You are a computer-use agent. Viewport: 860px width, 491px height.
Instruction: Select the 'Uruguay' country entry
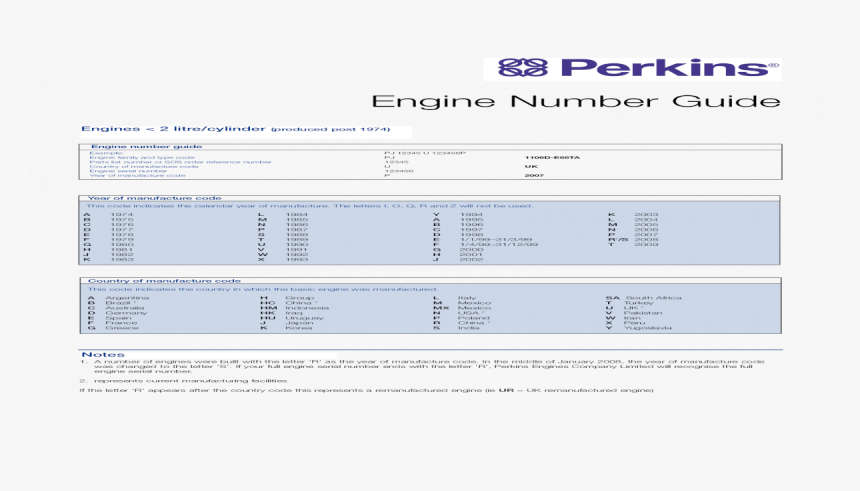[x=305, y=318]
